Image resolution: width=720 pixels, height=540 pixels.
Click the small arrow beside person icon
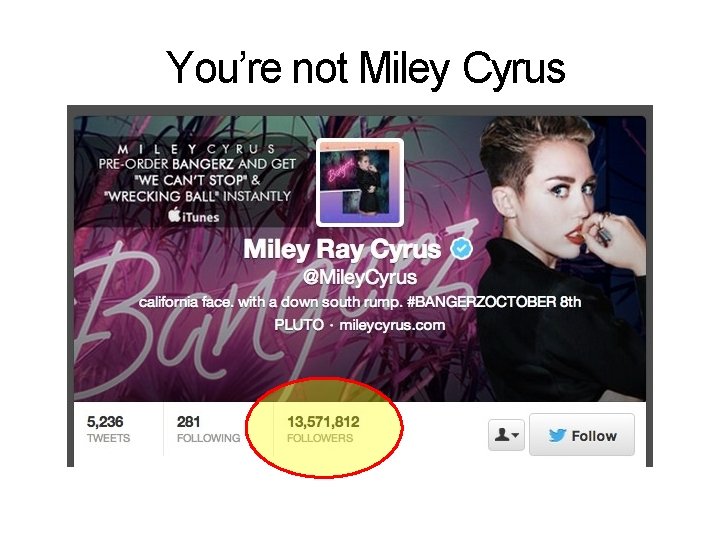coord(515,435)
